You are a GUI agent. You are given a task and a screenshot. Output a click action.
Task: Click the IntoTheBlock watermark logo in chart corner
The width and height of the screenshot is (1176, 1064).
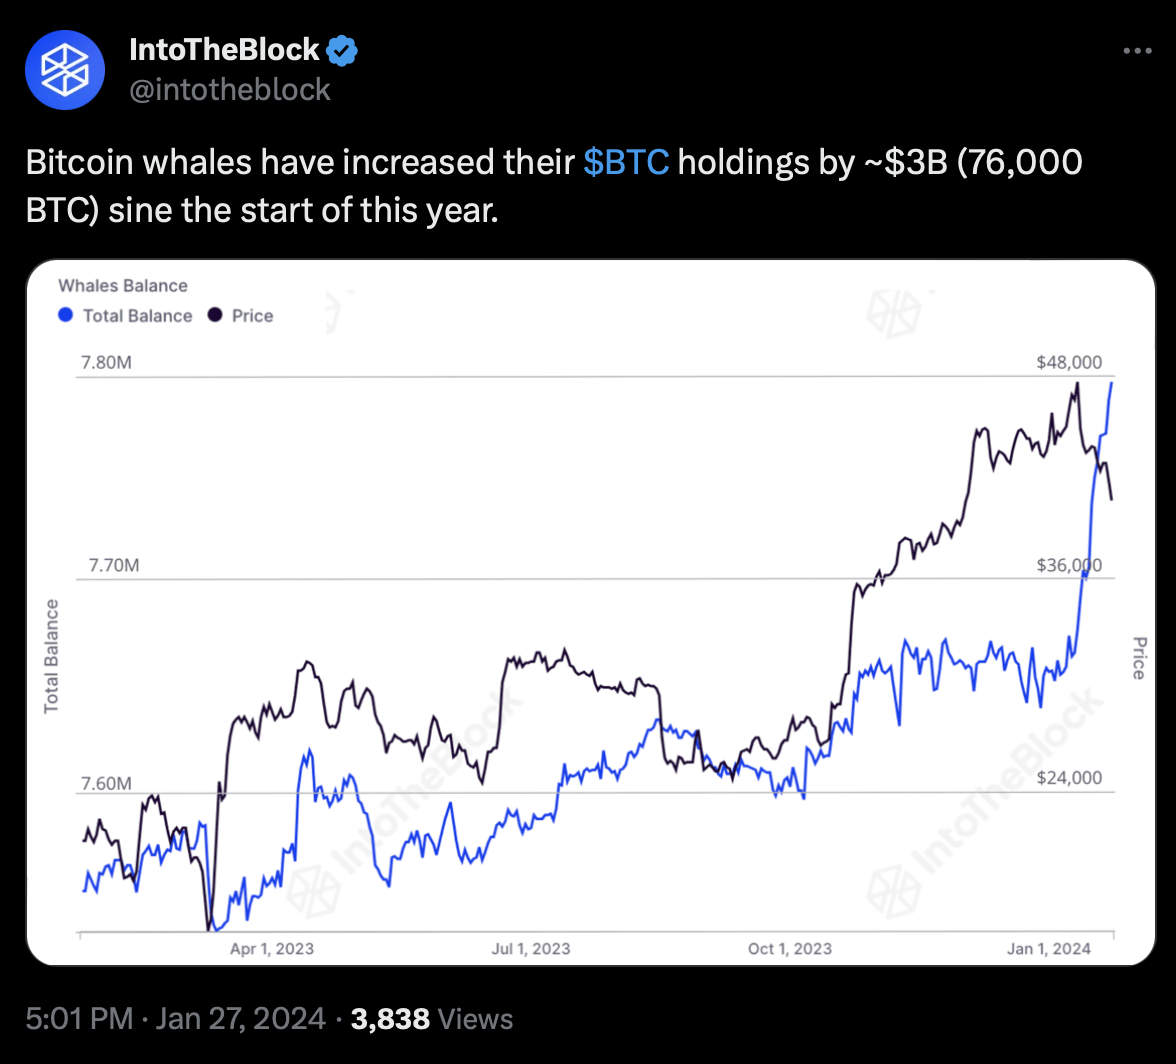coord(887,311)
